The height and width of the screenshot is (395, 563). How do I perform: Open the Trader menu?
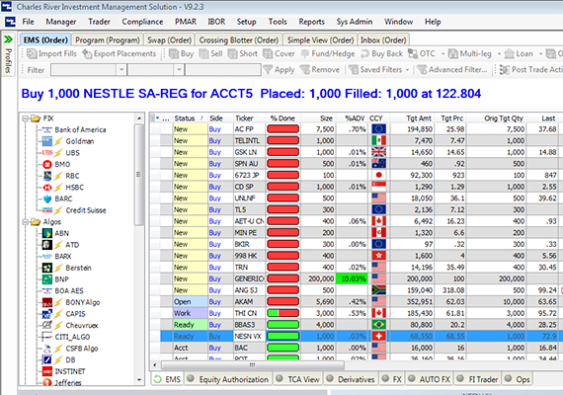99,22
